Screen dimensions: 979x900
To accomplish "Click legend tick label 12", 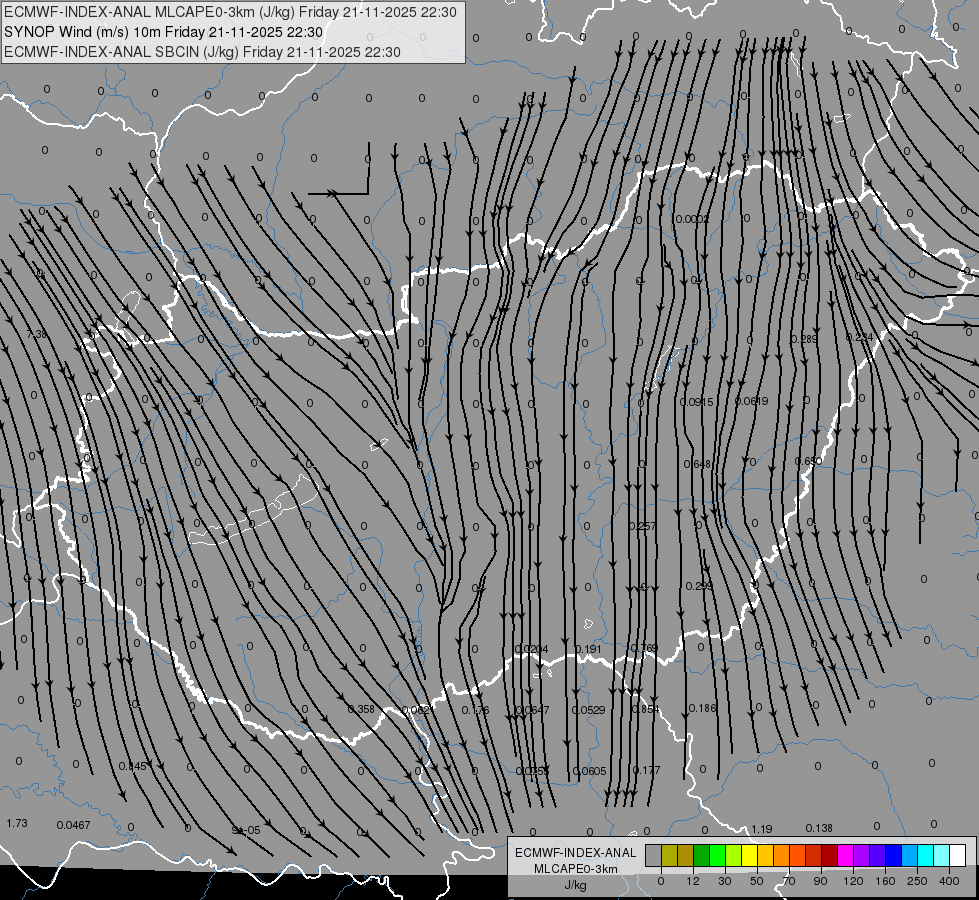I will pyautogui.click(x=692, y=881).
